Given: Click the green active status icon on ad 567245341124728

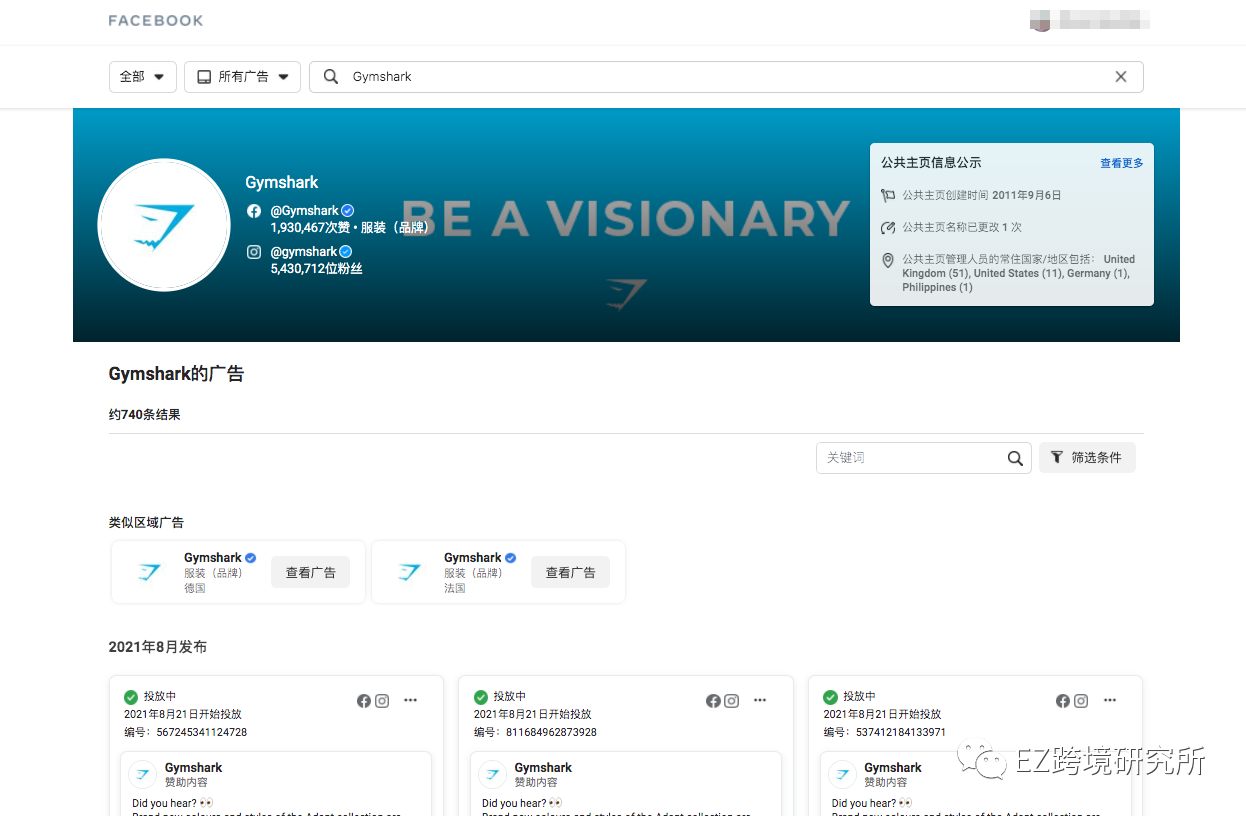Looking at the screenshot, I should (131, 697).
